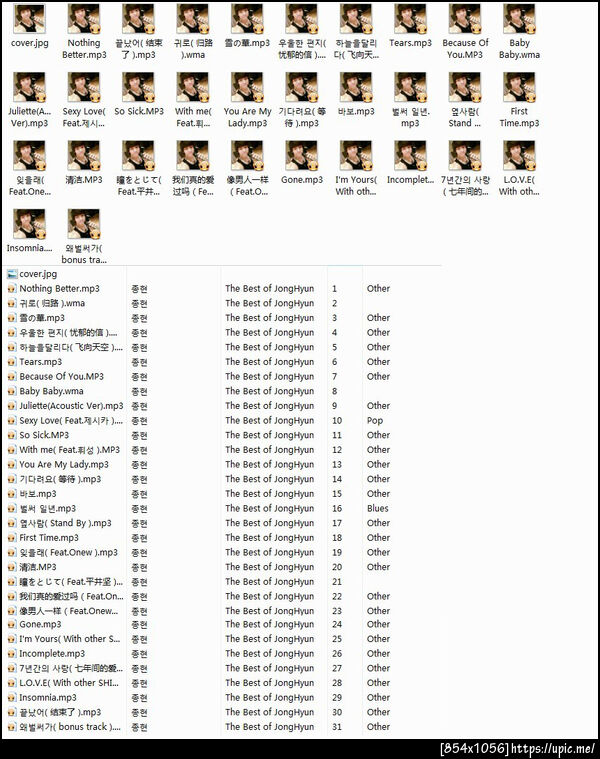
Task: Click track number 31 in the list
Action: point(337,727)
